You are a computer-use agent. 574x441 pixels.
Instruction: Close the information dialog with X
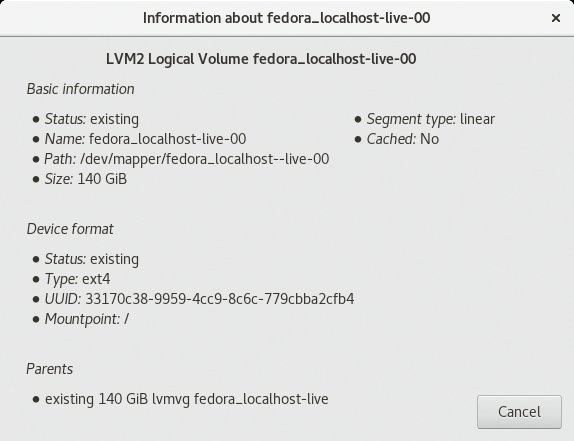tap(556, 18)
